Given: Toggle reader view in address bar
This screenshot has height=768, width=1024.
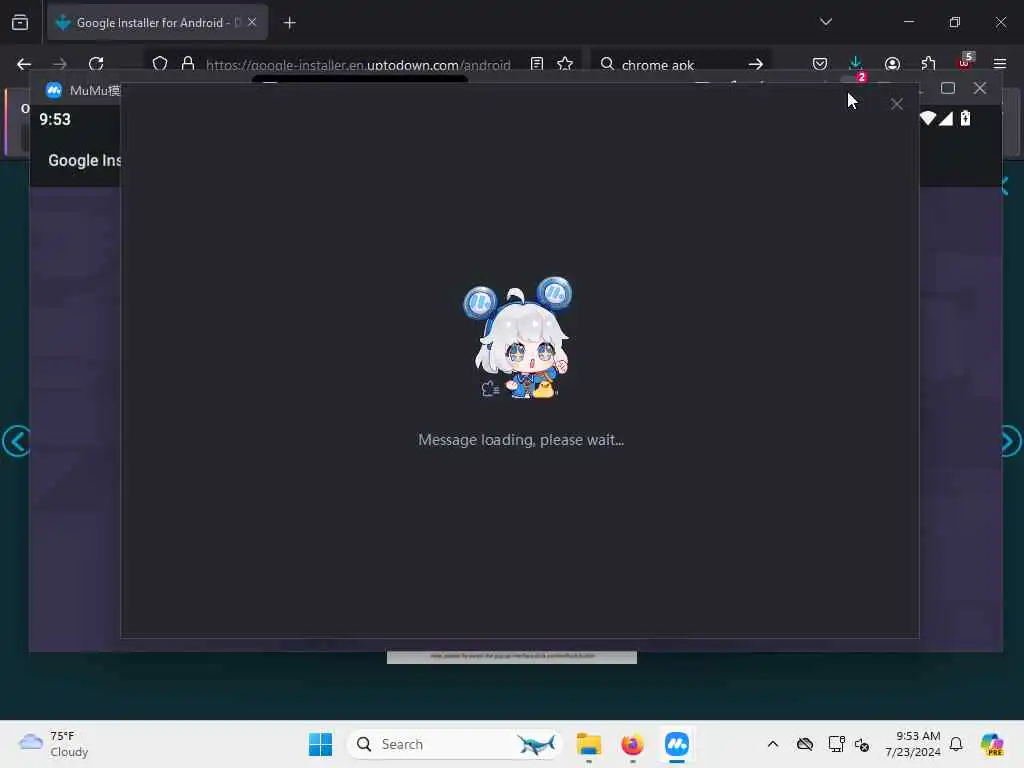Looking at the screenshot, I should click(537, 64).
